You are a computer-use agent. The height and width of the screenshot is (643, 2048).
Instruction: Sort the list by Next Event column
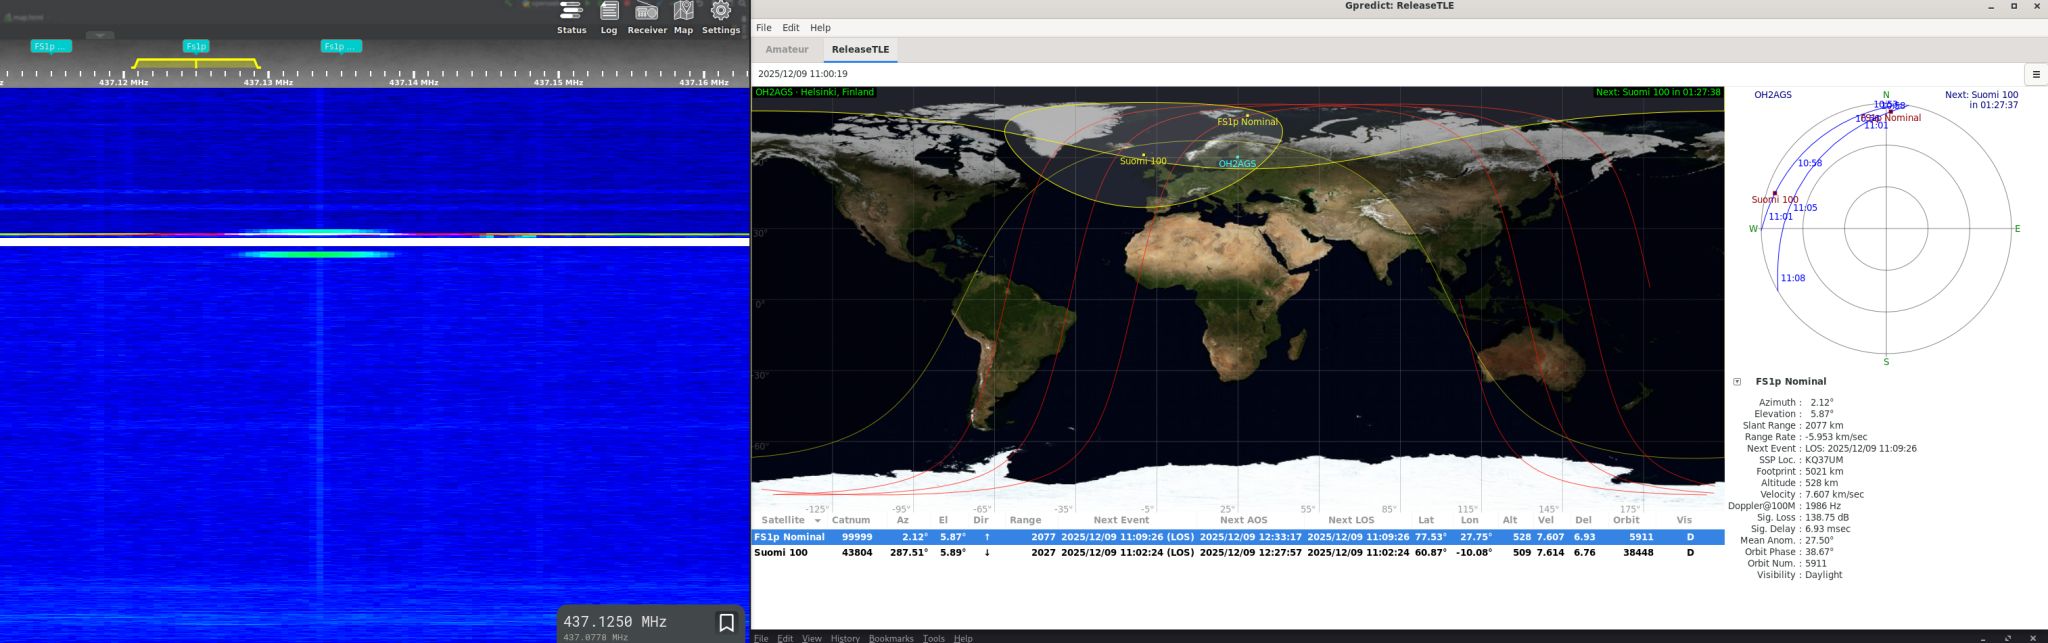[x=1121, y=520]
